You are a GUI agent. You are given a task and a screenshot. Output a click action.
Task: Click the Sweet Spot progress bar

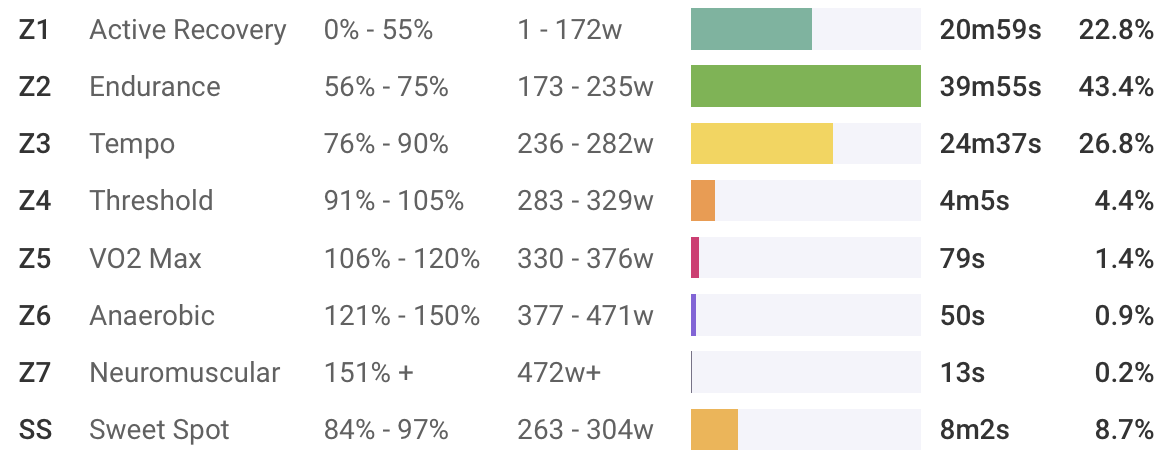(x=714, y=430)
